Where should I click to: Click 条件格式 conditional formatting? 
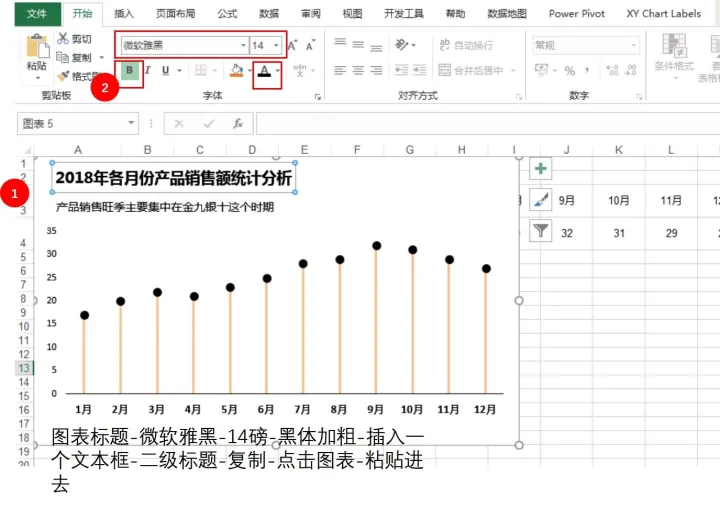click(674, 56)
